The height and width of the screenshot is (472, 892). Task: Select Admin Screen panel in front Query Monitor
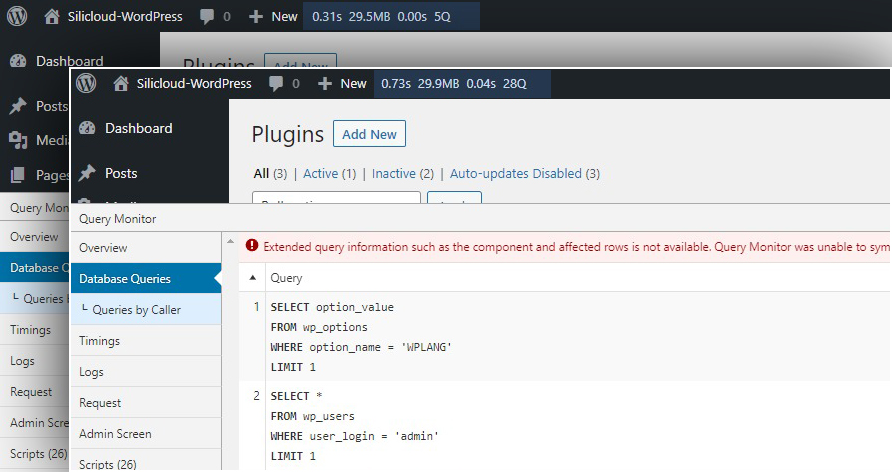pyautogui.click(x=146, y=433)
